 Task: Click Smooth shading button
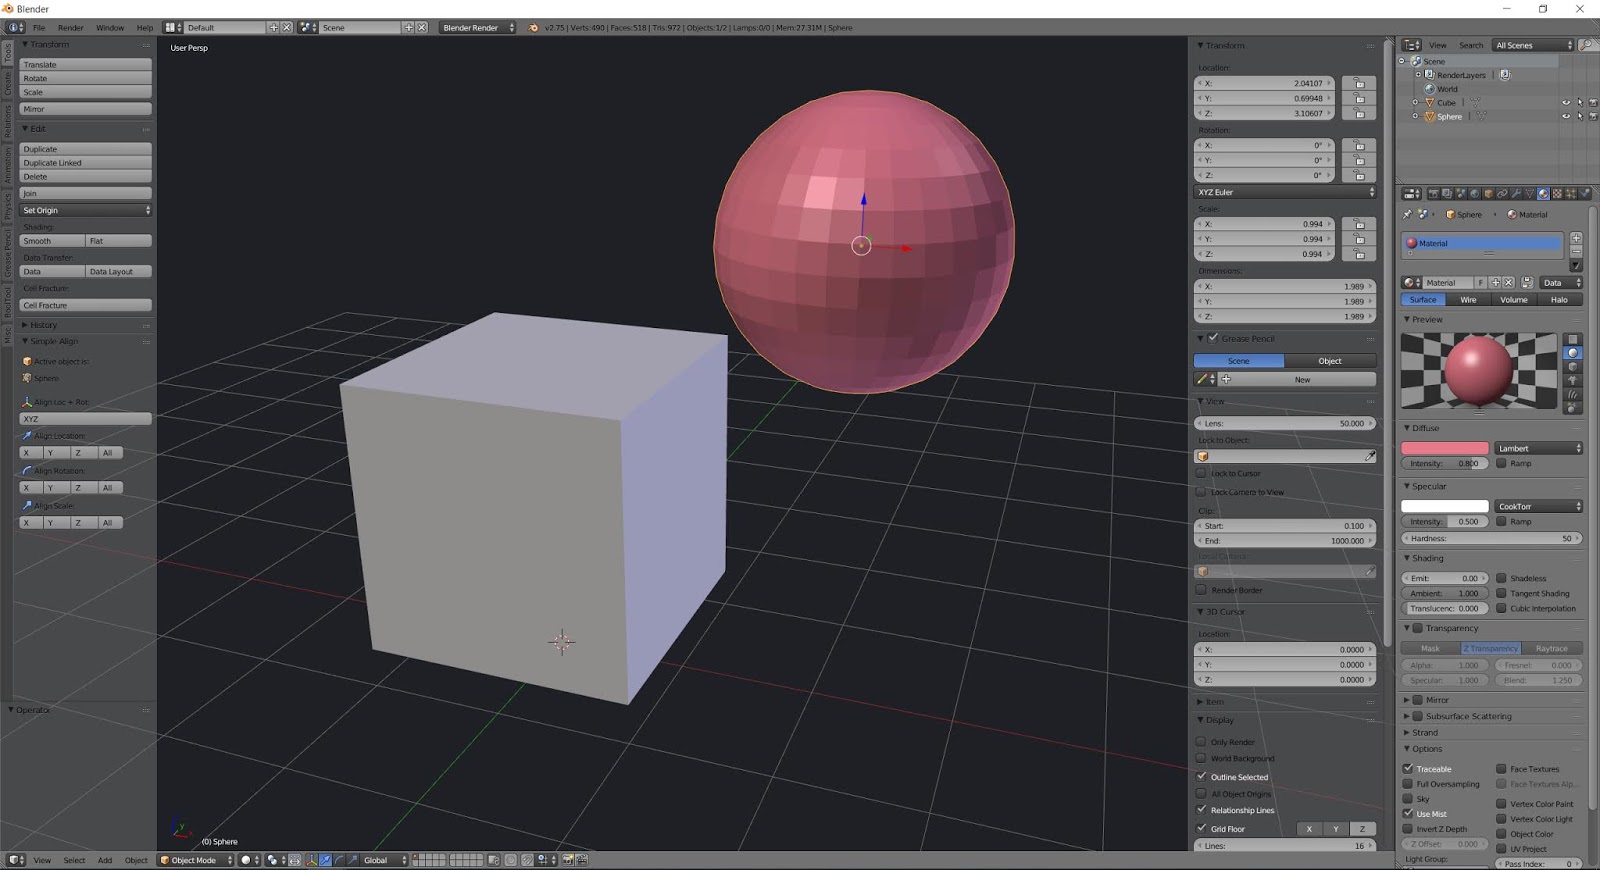coord(53,241)
